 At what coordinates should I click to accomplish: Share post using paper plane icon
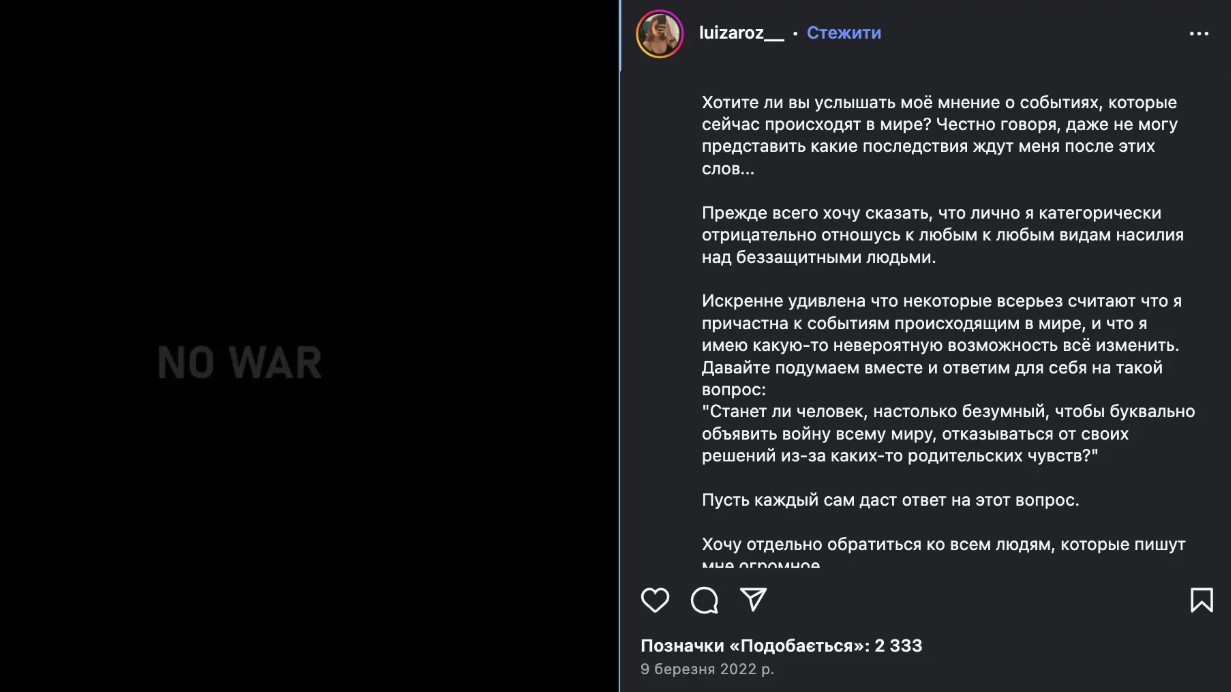coord(753,599)
